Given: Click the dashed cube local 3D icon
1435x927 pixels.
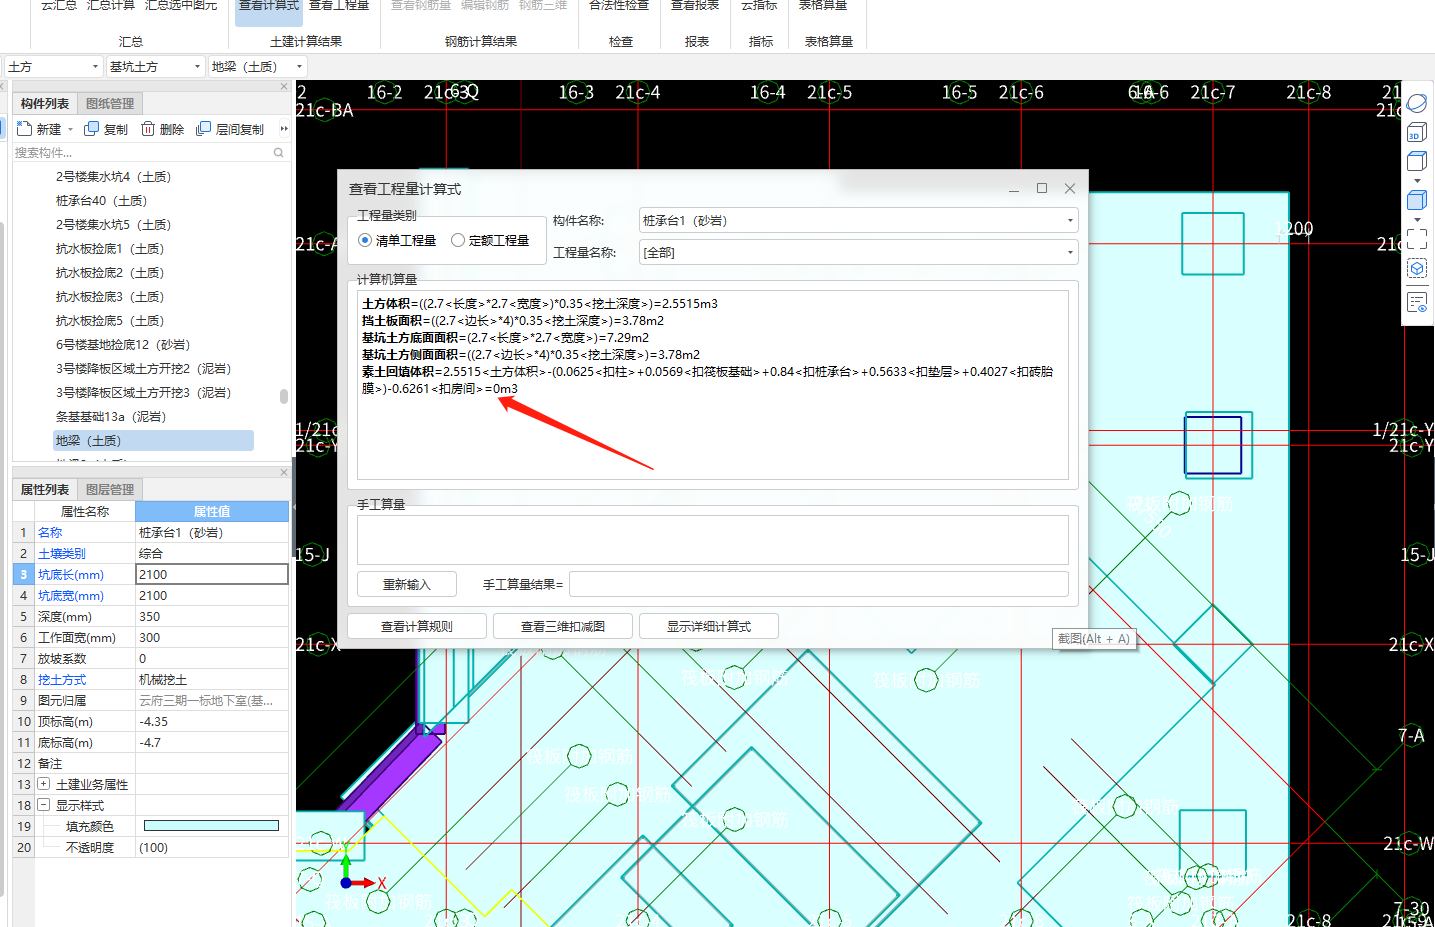Looking at the screenshot, I should point(1416,268).
